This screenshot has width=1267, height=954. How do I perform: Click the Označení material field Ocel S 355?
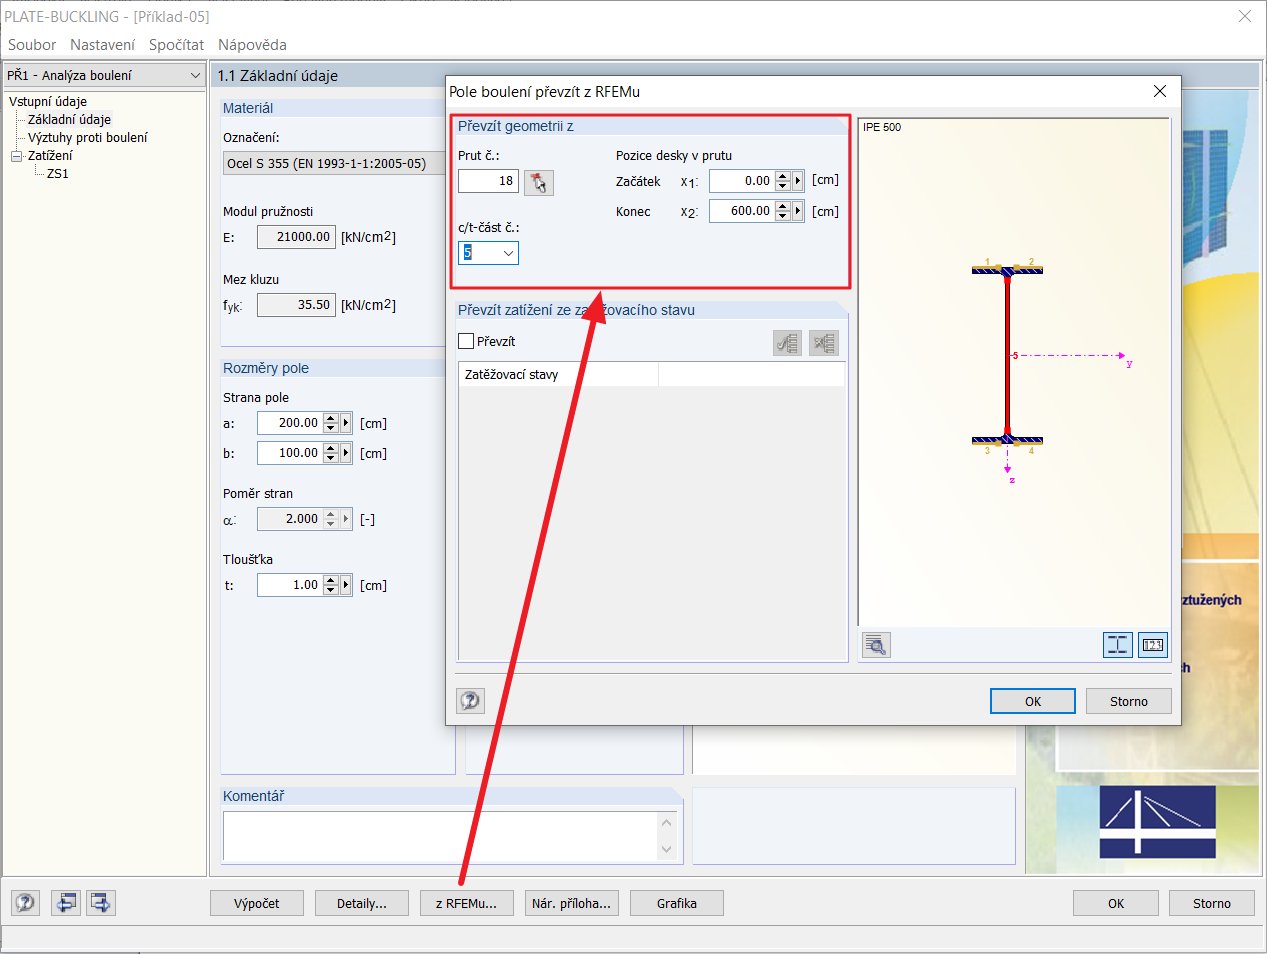[334, 163]
